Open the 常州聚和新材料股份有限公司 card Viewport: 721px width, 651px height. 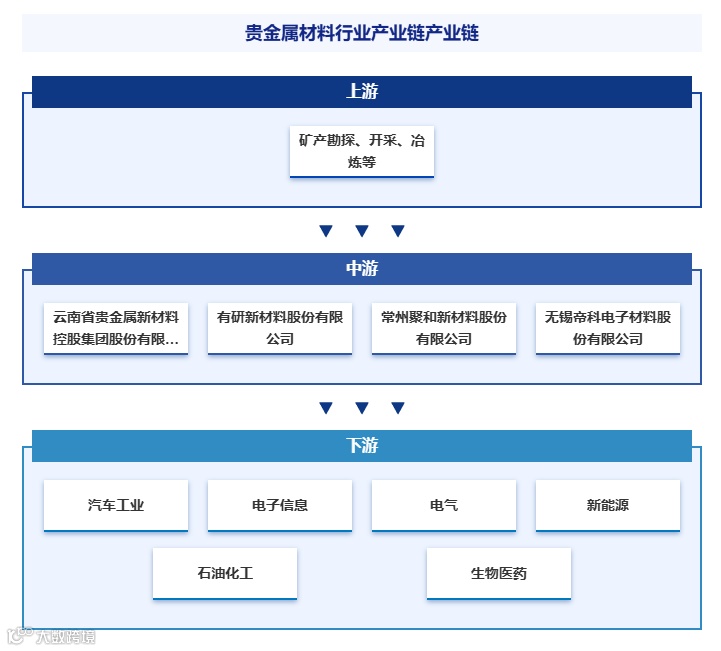[444, 328]
